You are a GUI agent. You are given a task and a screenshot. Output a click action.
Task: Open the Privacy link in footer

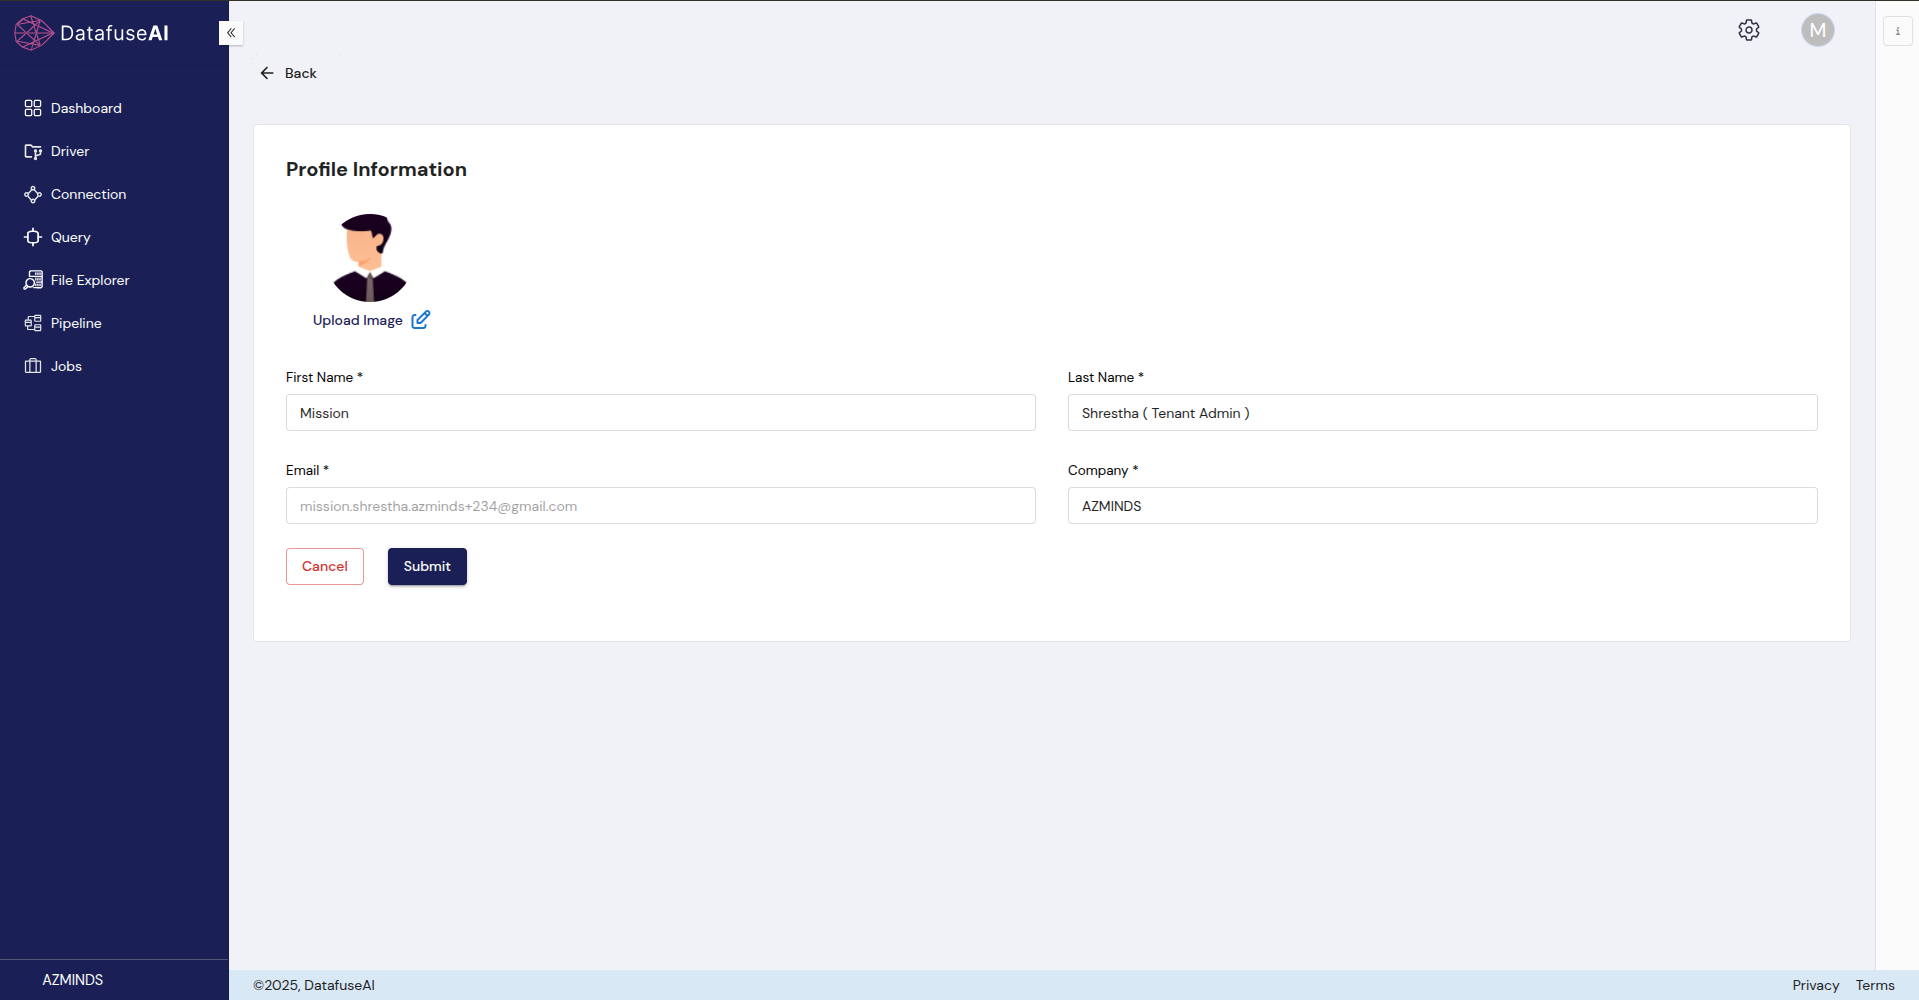[1815, 986]
